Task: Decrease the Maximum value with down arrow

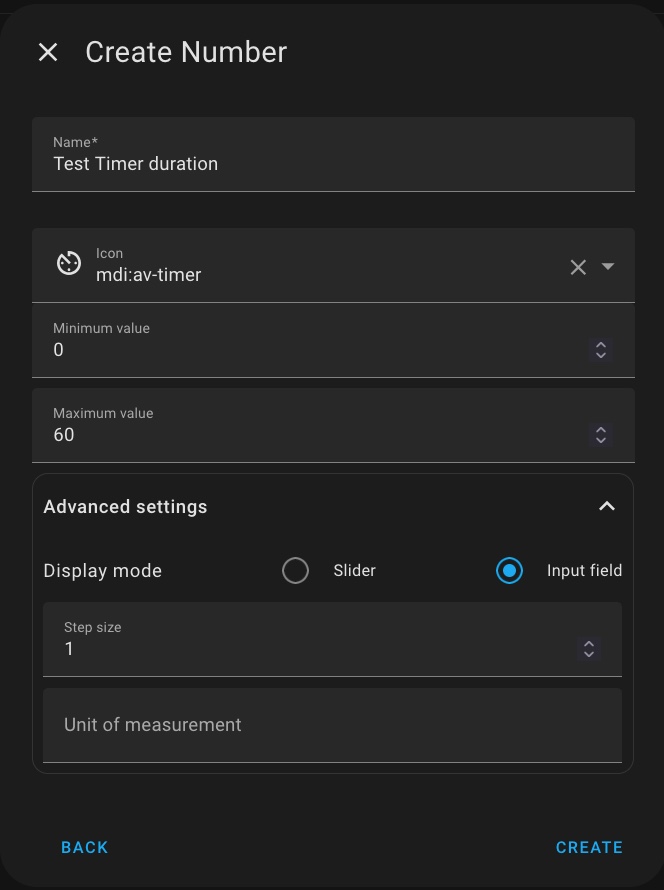Action: 600,440
